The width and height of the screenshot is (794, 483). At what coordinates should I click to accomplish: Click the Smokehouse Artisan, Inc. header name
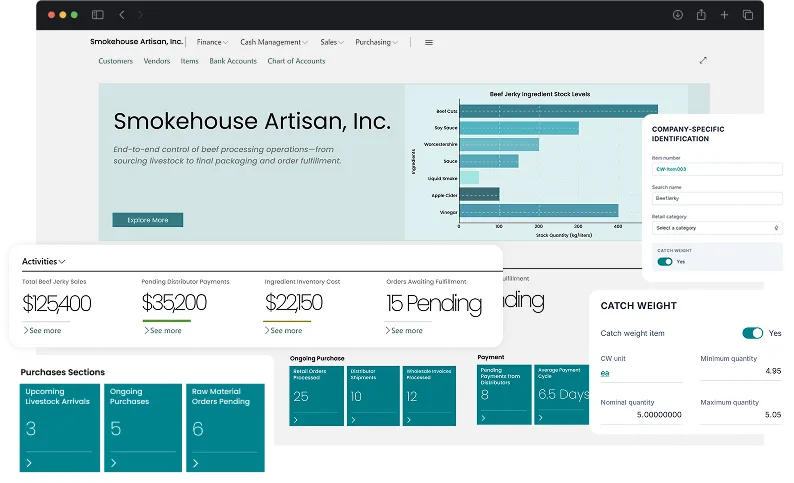136,42
